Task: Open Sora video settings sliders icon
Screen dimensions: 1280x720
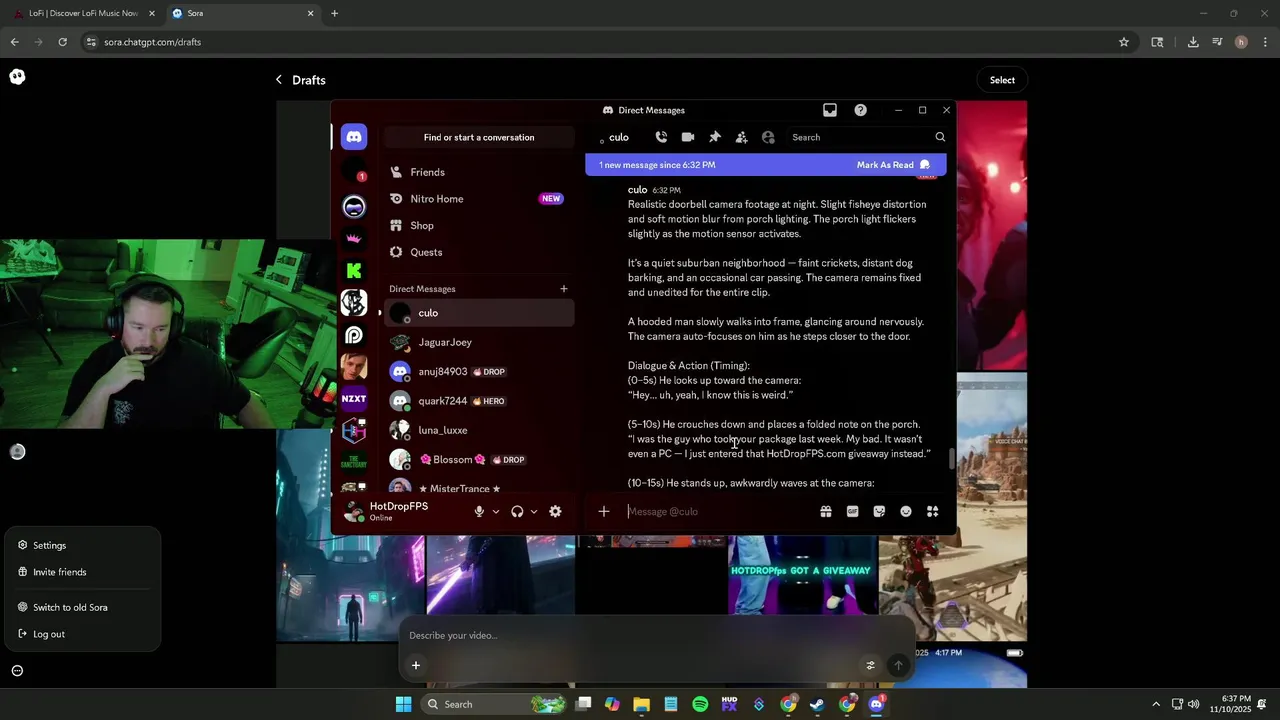Action: [870, 665]
